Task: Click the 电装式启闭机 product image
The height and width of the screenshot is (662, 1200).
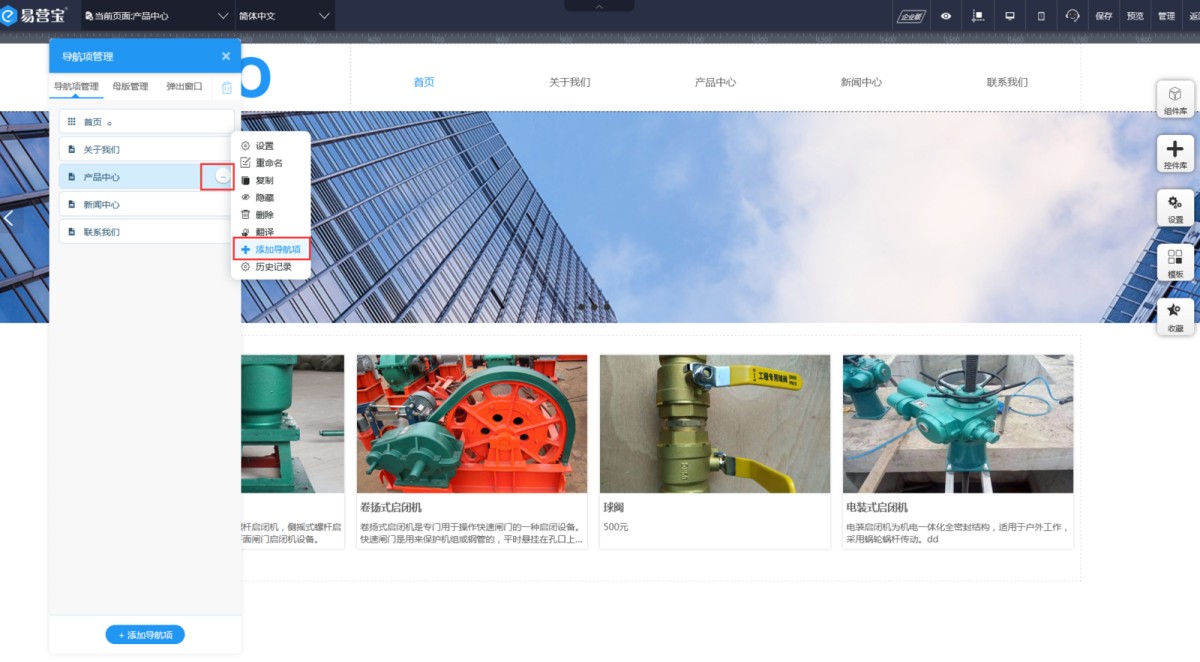Action: [x=958, y=424]
